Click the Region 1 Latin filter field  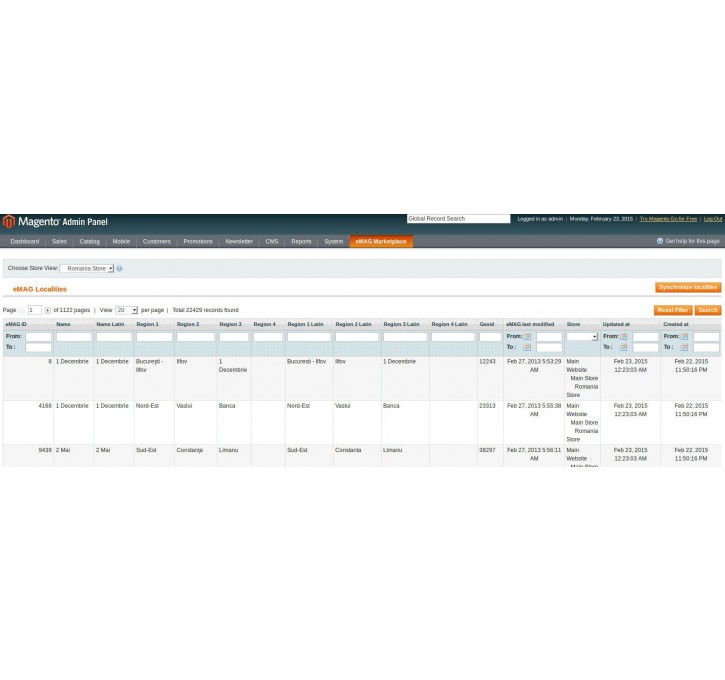(309, 337)
